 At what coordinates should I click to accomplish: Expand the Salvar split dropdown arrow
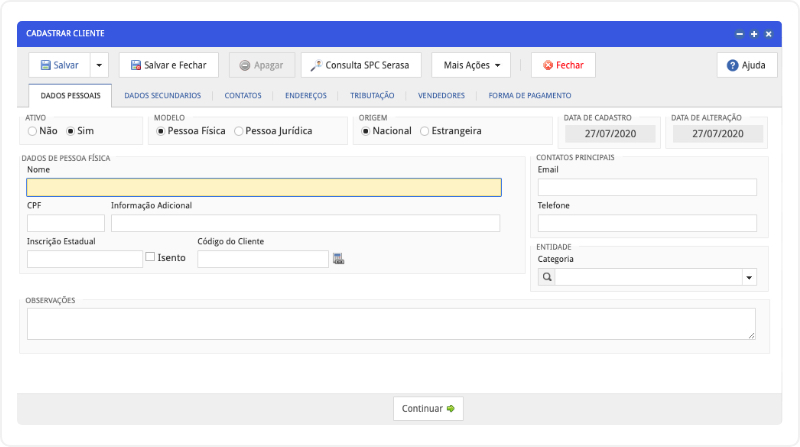click(x=99, y=65)
